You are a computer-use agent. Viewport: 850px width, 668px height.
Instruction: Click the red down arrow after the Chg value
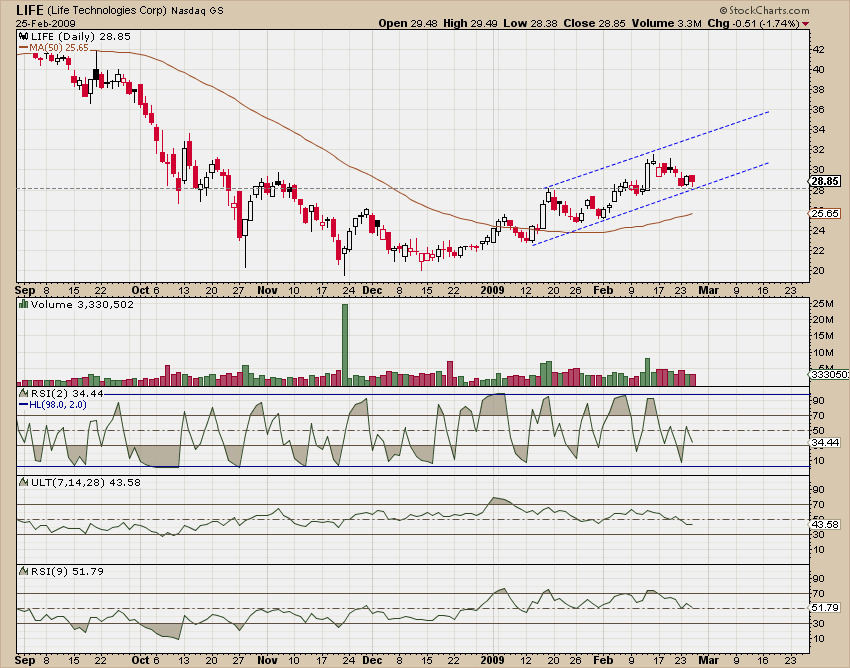click(806, 24)
